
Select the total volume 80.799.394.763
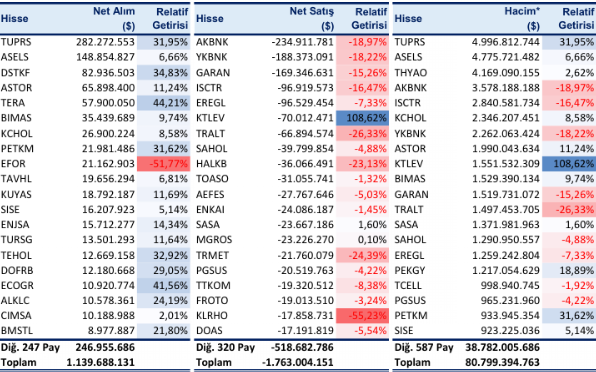click(502, 362)
